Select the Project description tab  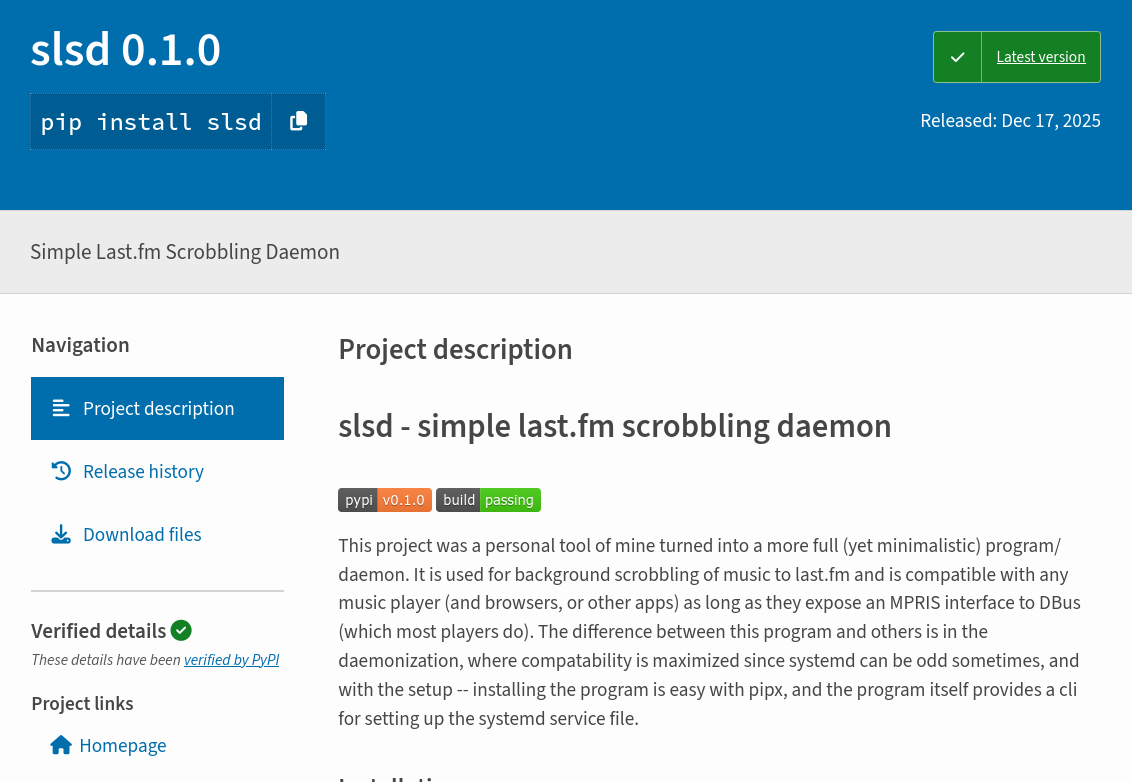click(x=158, y=408)
